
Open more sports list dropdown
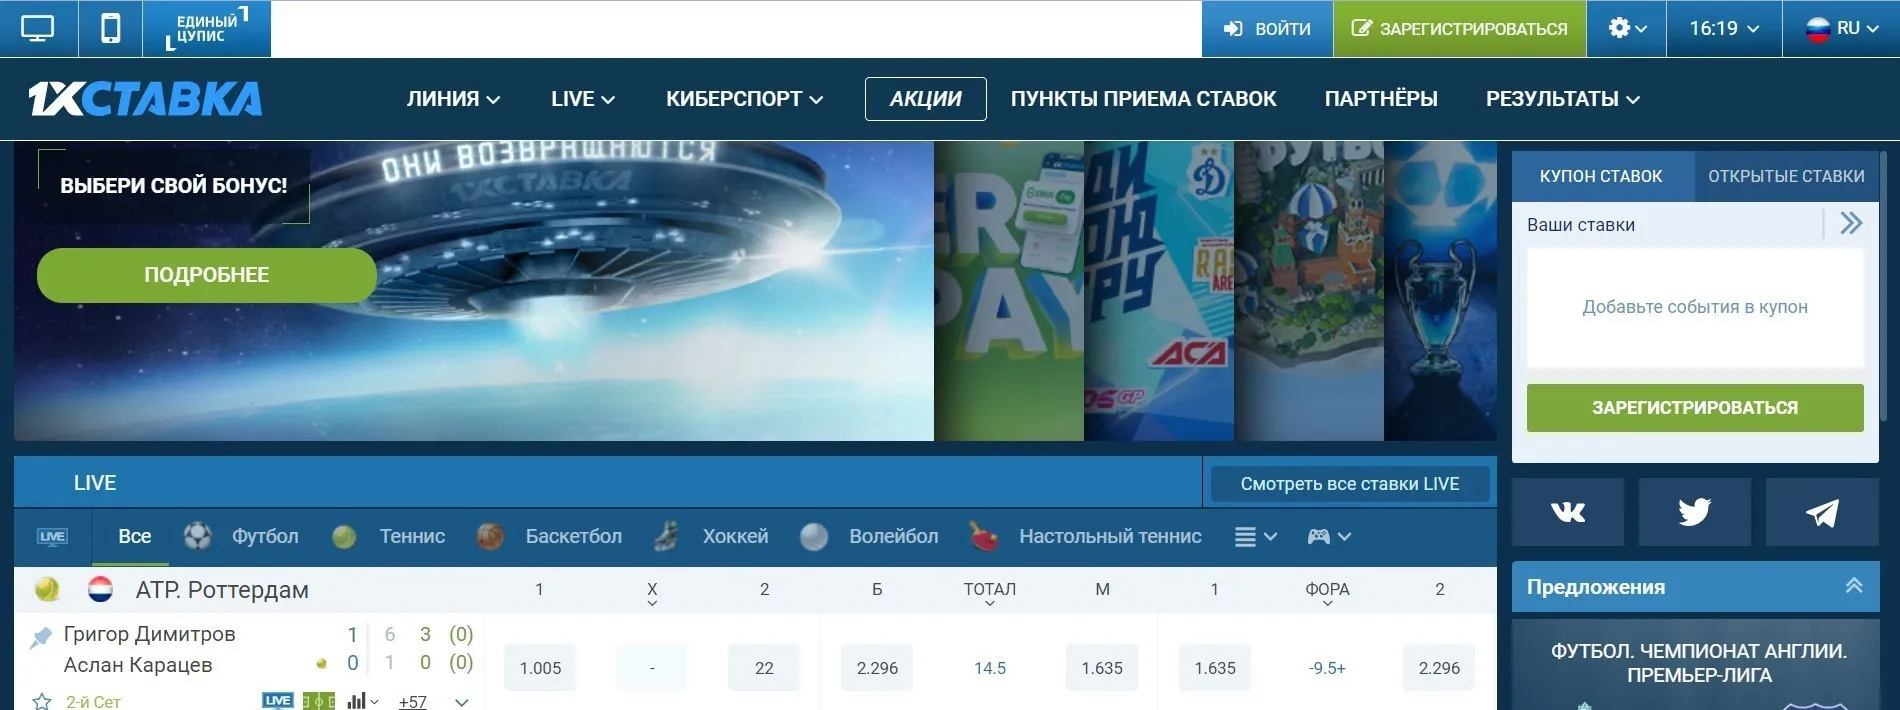point(1256,537)
